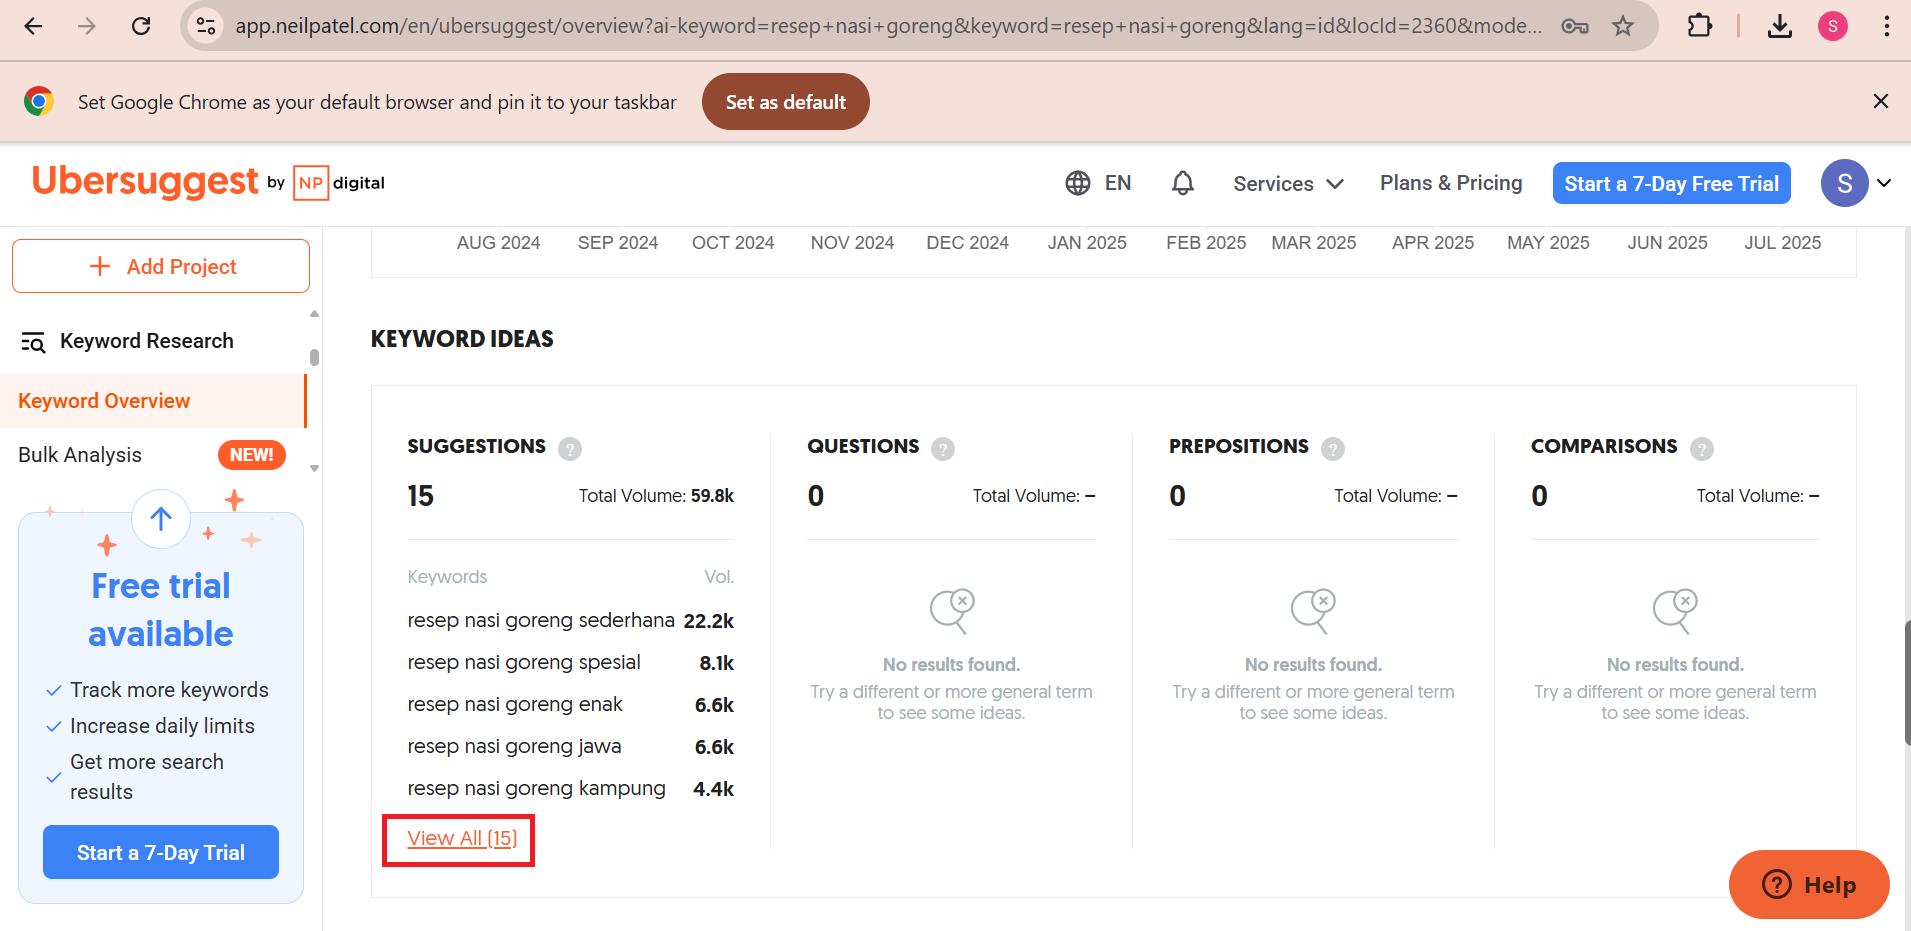The image size is (1911, 931).
Task: Click Start a 7-Day Free Trial
Action: click(1670, 183)
